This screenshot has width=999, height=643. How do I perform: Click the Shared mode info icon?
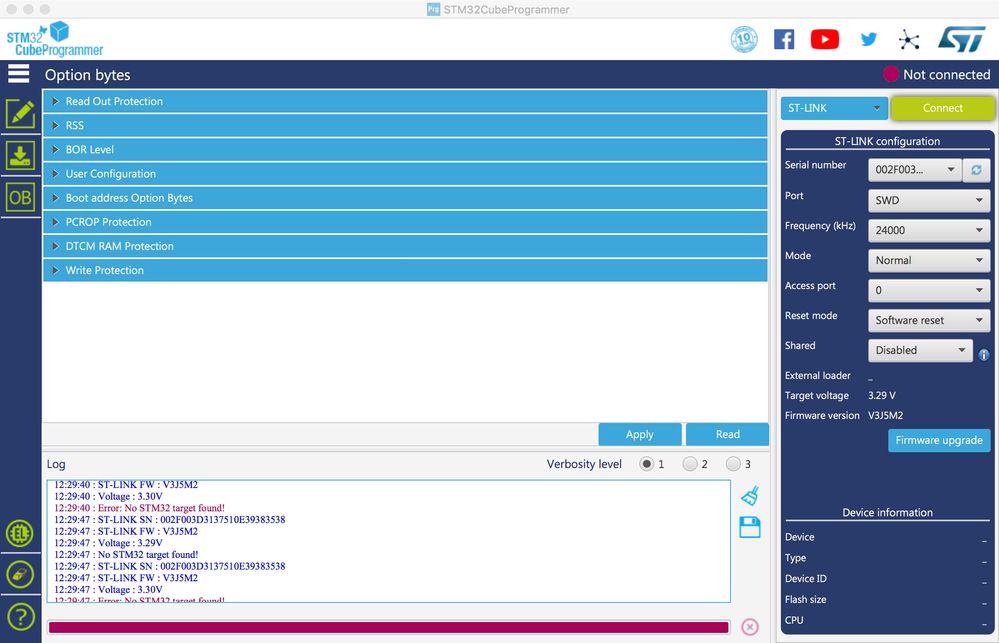(x=984, y=355)
